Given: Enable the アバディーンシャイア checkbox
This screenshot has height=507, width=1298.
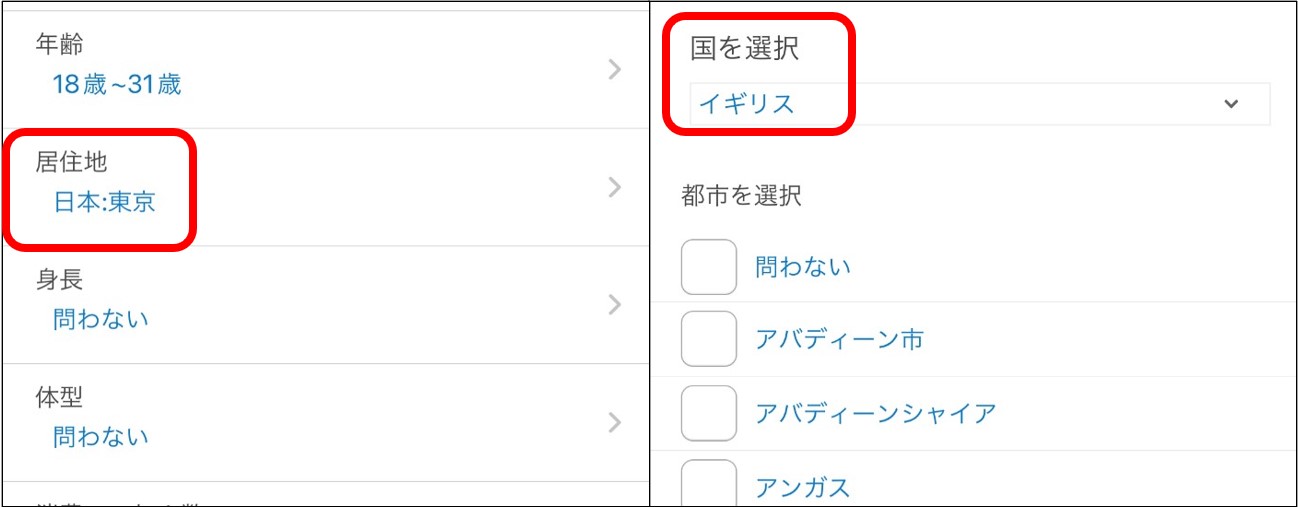Looking at the screenshot, I should [x=709, y=413].
